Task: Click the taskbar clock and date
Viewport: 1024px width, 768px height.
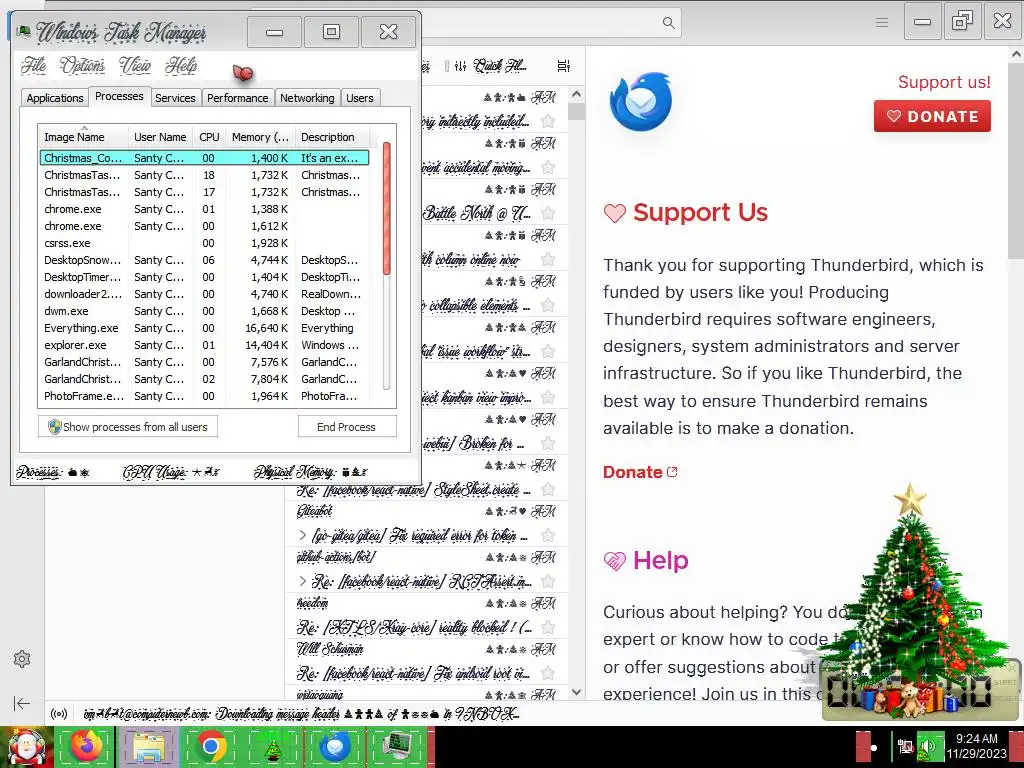Action: 977,746
